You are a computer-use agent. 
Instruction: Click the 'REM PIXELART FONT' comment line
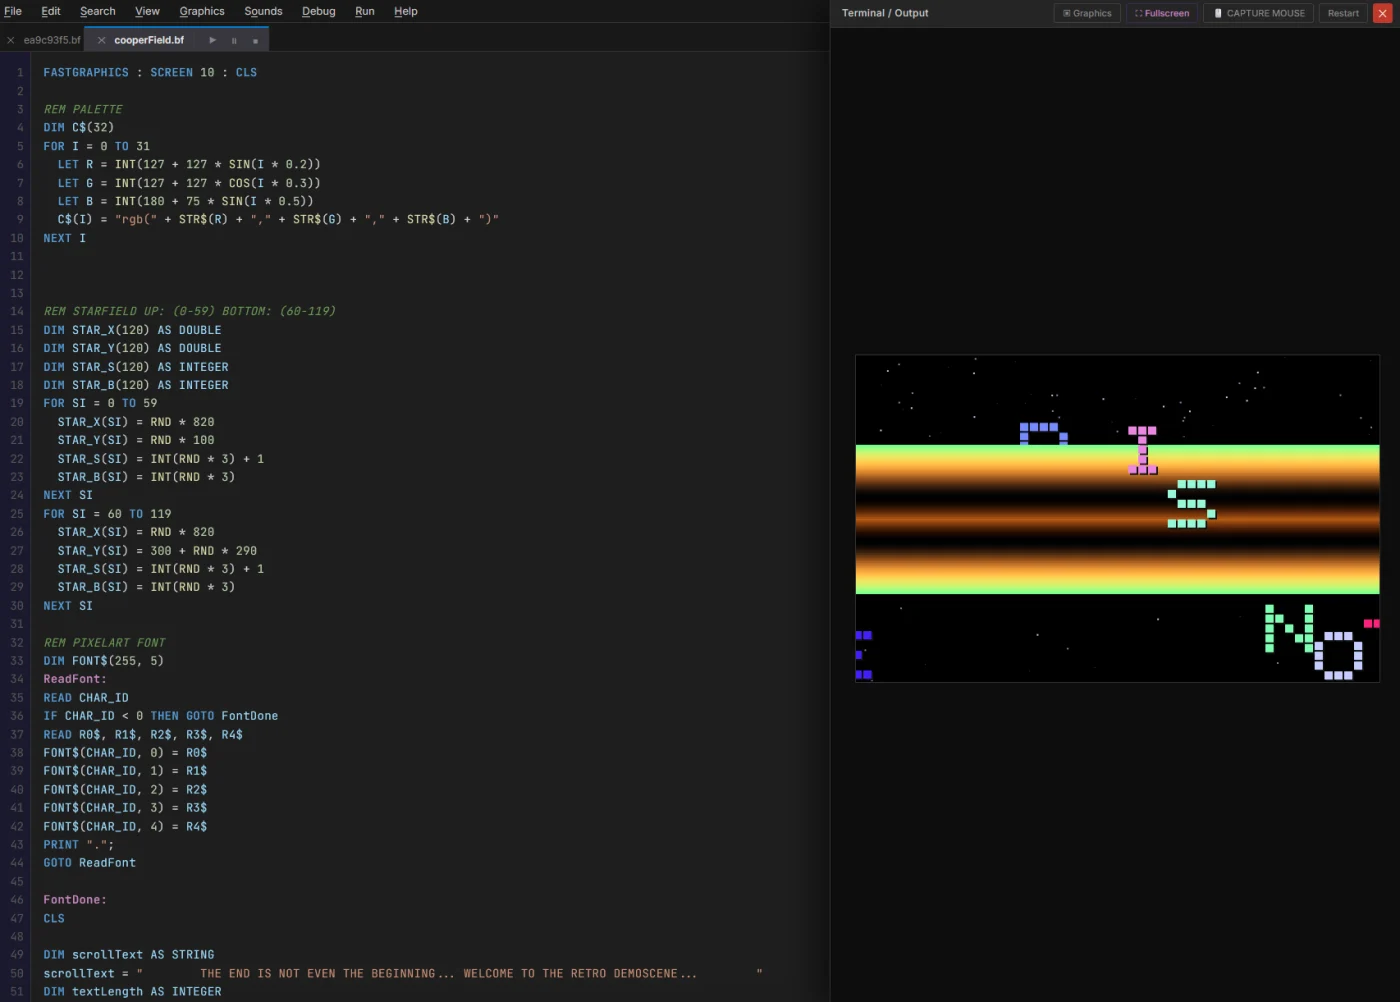click(x=104, y=643)
